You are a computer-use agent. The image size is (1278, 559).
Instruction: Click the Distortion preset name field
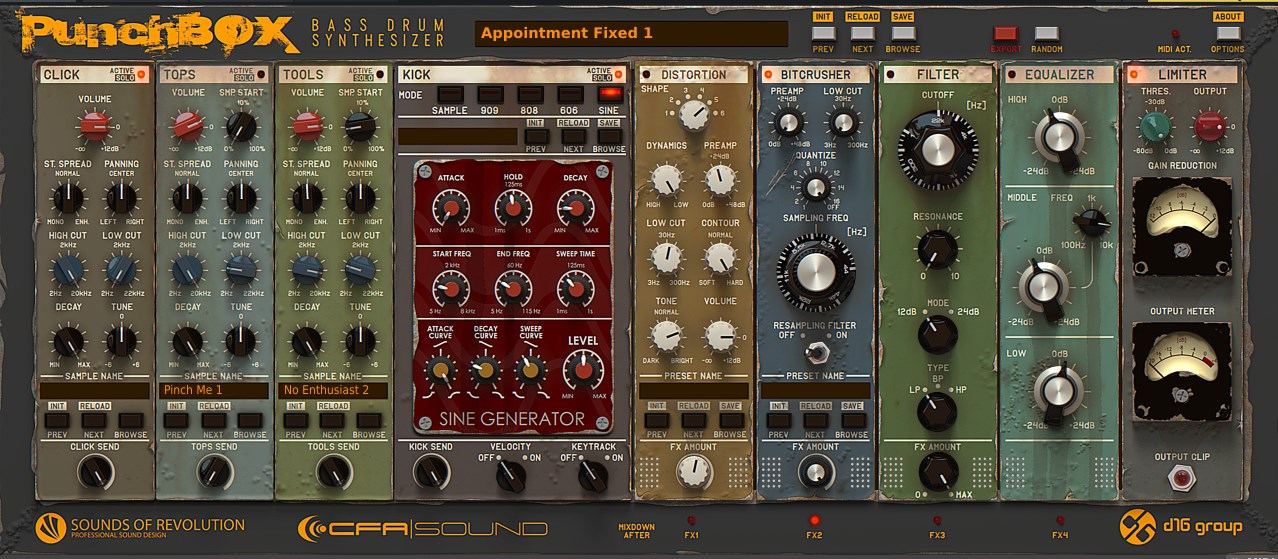[x=693, y=390]
